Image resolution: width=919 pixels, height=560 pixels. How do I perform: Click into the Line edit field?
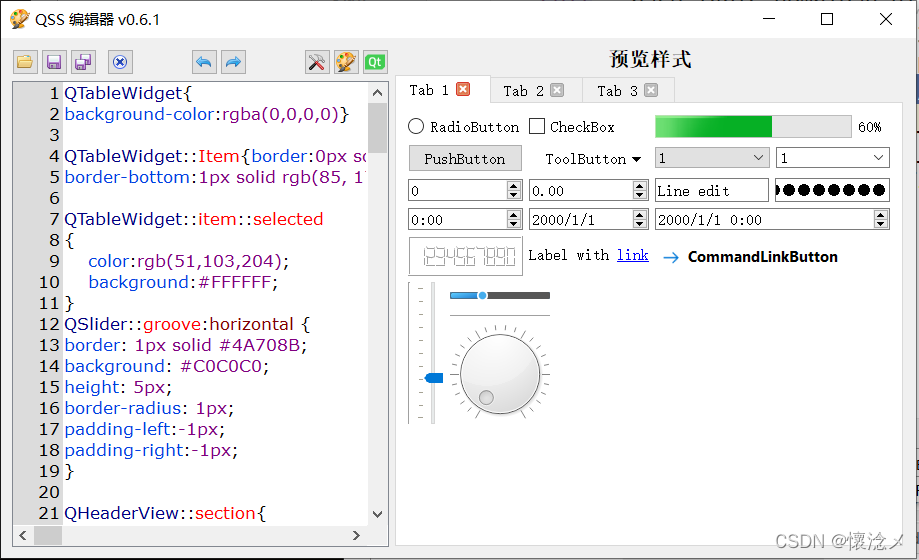pos(712,190)
